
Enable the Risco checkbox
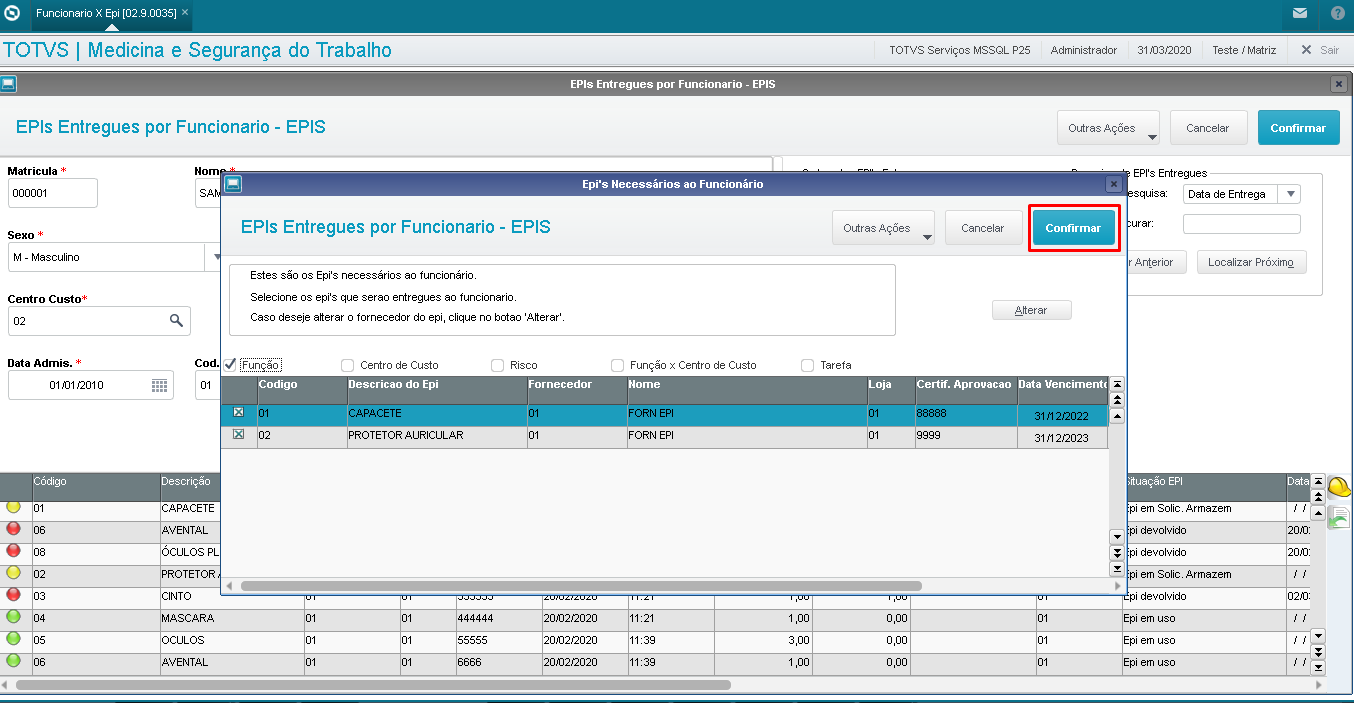pyautogui.click(x=497, y=365)
